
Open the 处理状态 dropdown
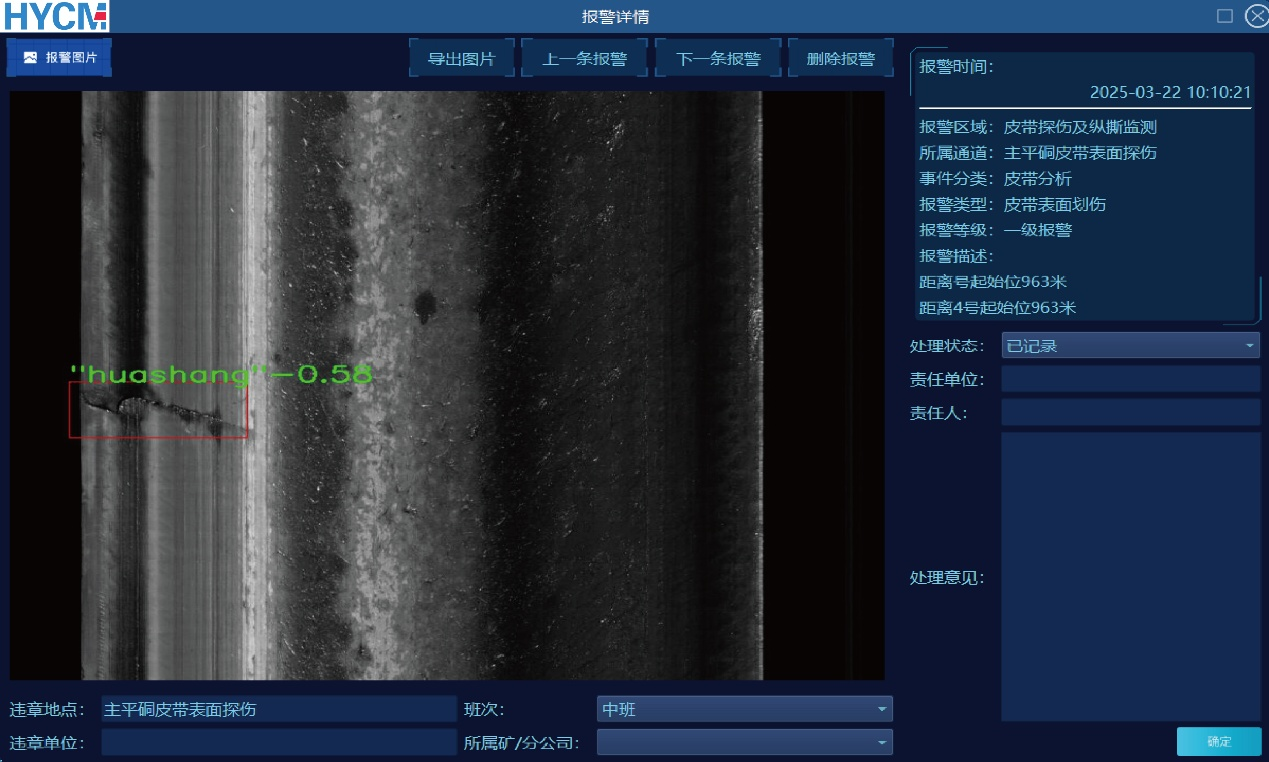(x=1131, y=346)
